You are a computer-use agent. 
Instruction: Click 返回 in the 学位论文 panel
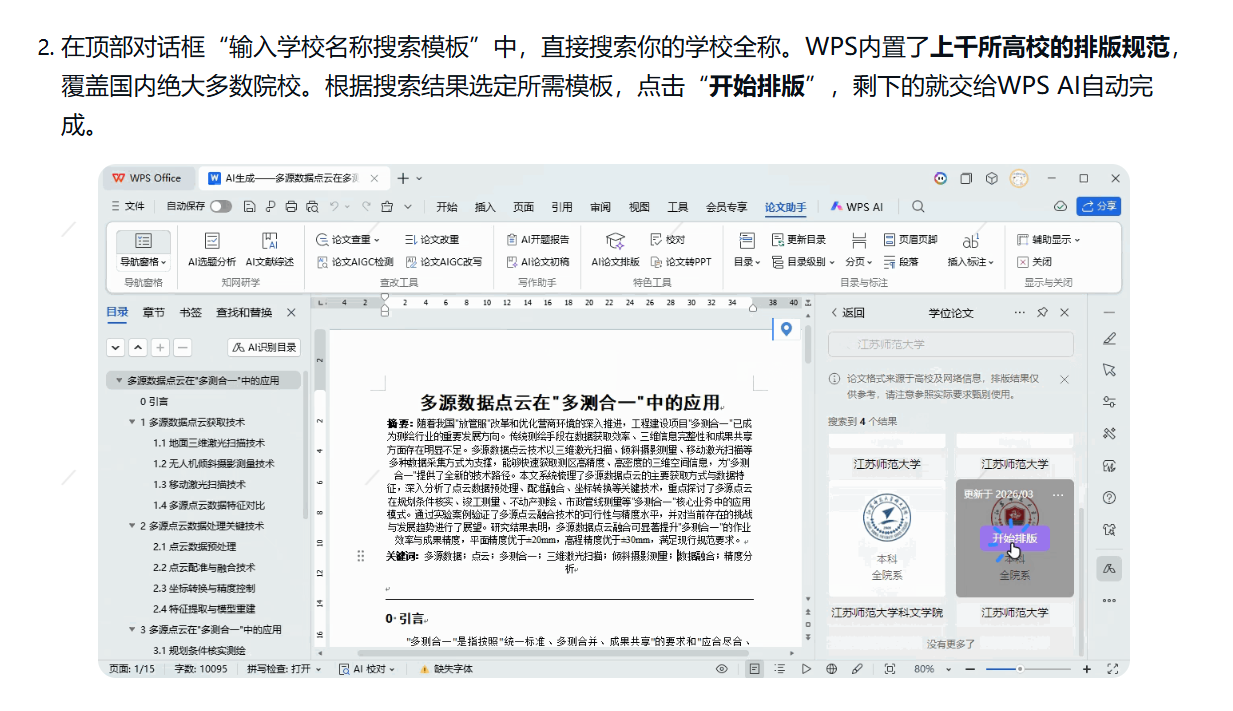[847, 313]
